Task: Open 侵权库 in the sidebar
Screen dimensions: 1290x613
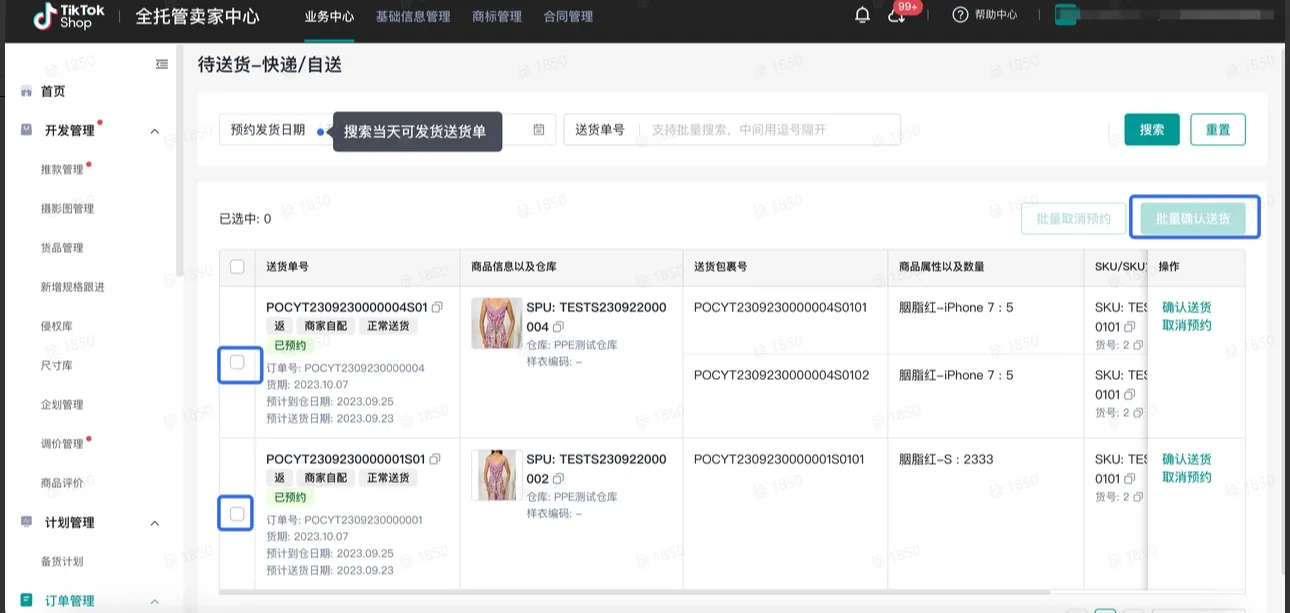Action: pyautogui.click(x=56, y=326)
